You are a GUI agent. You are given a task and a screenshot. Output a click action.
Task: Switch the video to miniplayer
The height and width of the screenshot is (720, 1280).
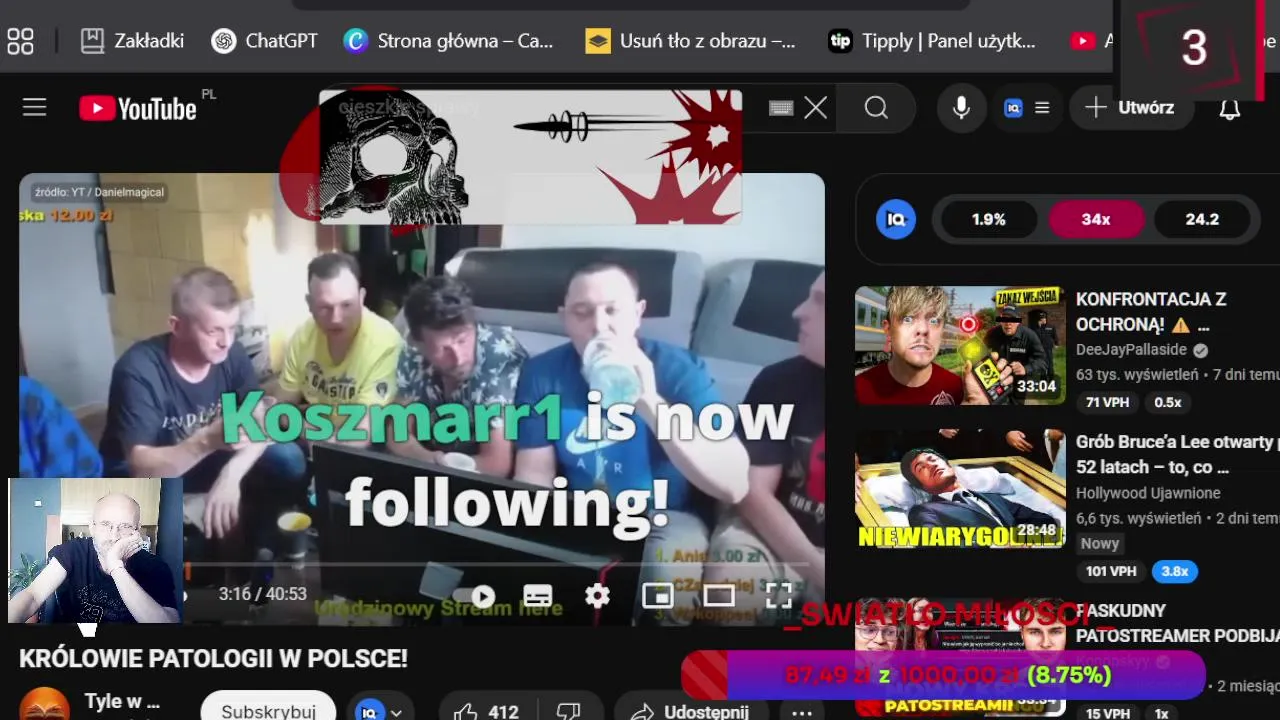tap(658, 596)
